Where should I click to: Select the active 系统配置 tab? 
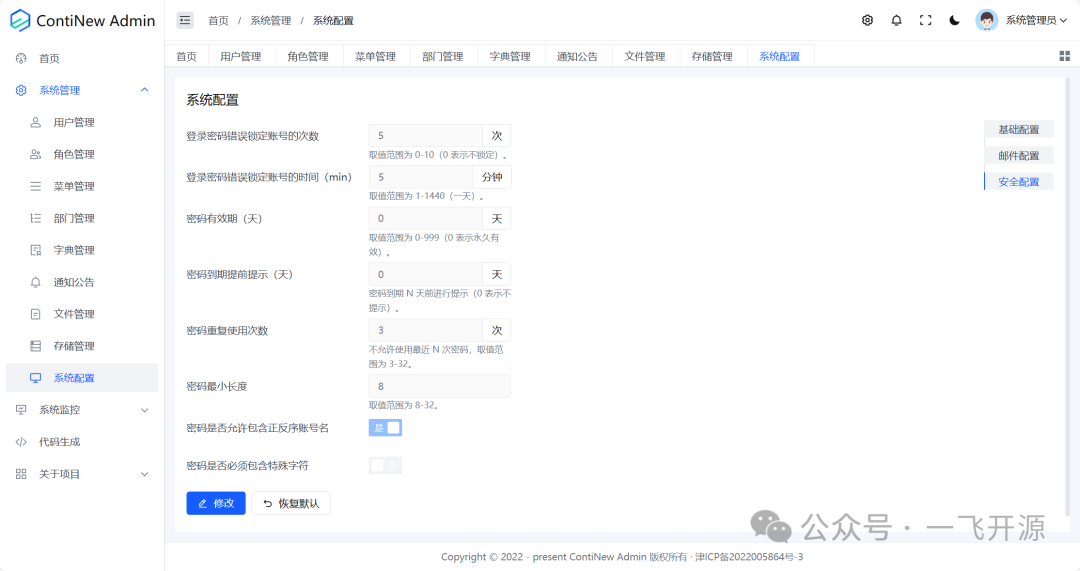(x=780, y=56)
